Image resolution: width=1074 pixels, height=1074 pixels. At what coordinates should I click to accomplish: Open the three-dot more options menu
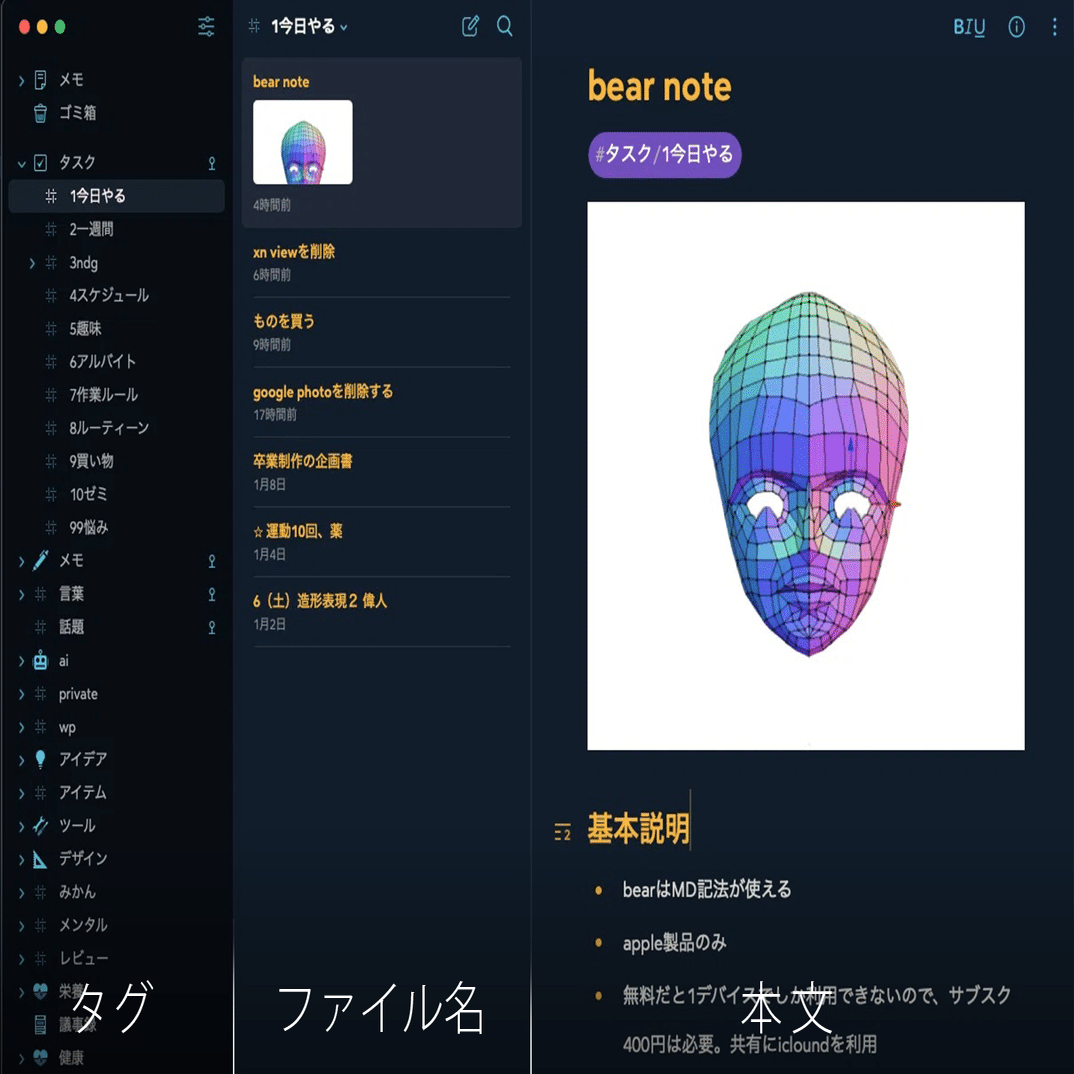click(x=1054, y=27)
